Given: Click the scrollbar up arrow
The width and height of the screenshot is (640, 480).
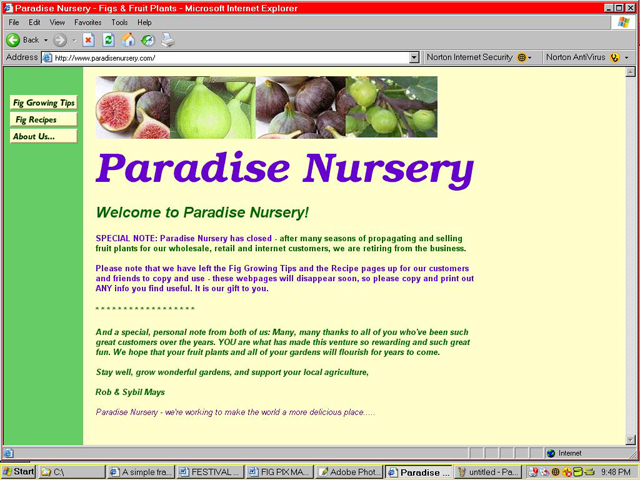Looking at the screenshot, I should pyautogui.click(x=630, y=72).
